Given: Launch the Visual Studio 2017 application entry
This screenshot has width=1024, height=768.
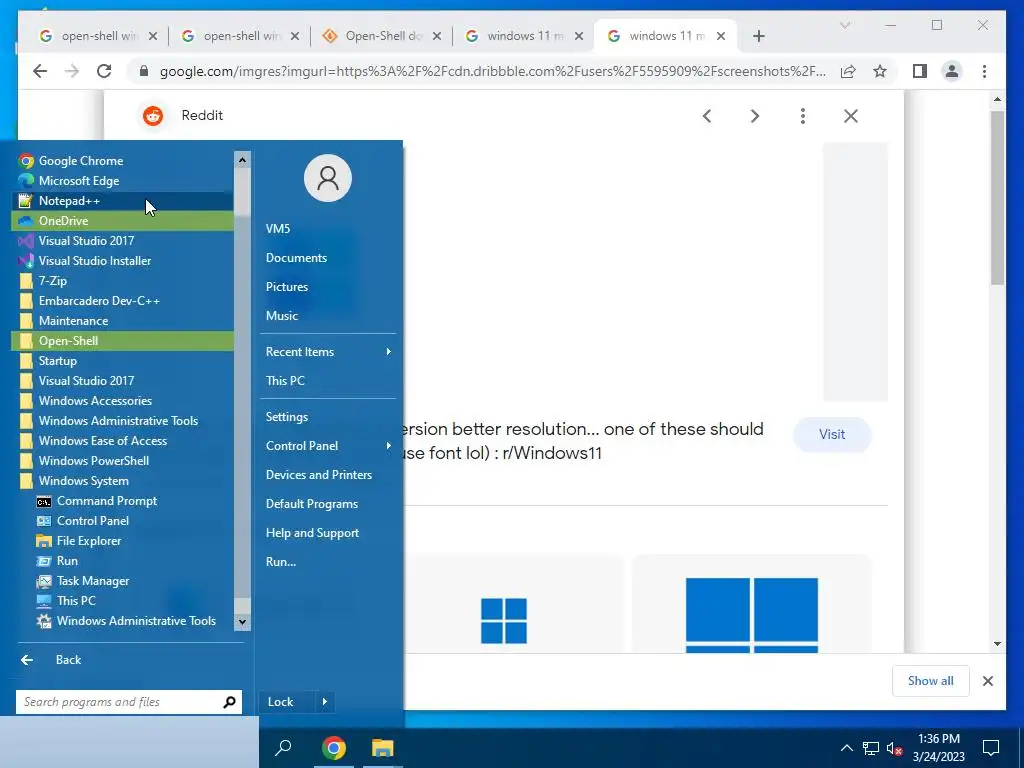Looking at the screenshot, I should tap(122, 241).
